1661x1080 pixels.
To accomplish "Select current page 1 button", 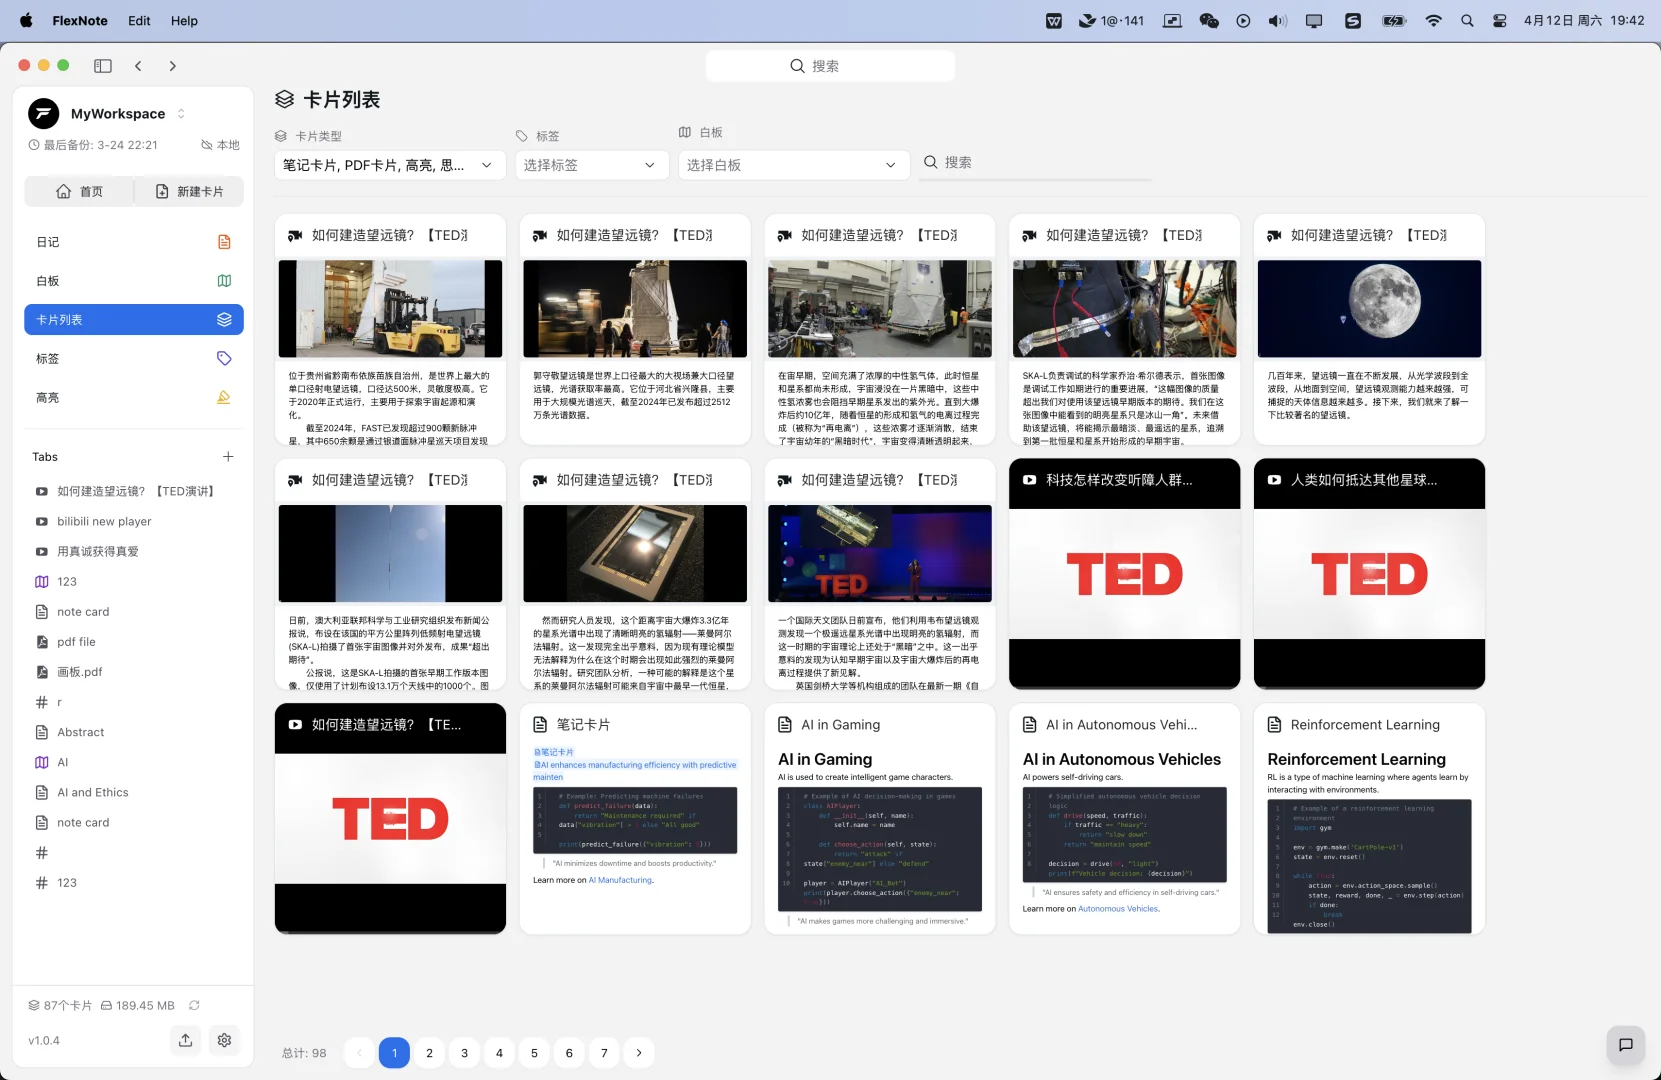I will 394,1052.
